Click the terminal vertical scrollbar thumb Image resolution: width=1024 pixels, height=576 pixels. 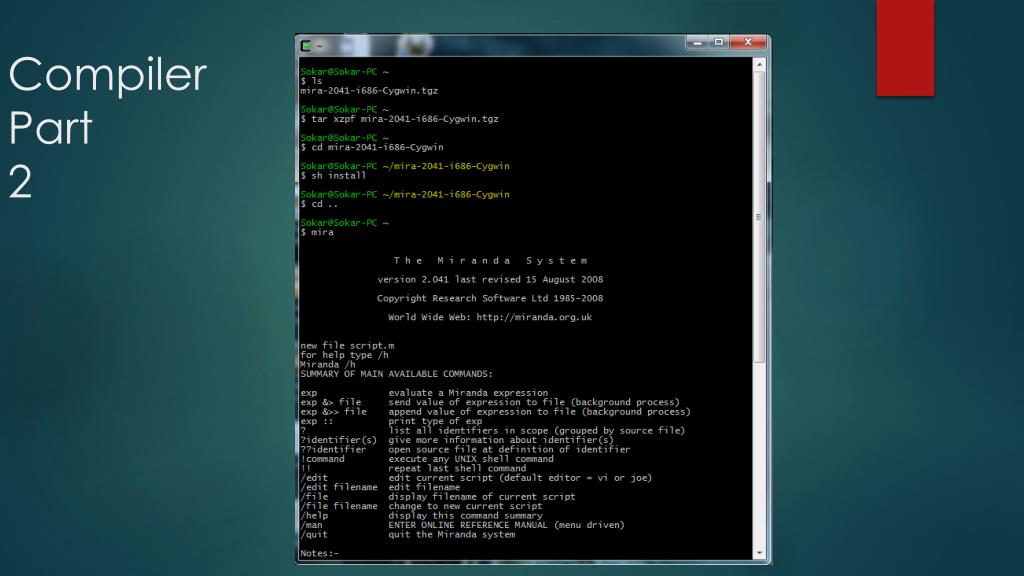[759, 217]
